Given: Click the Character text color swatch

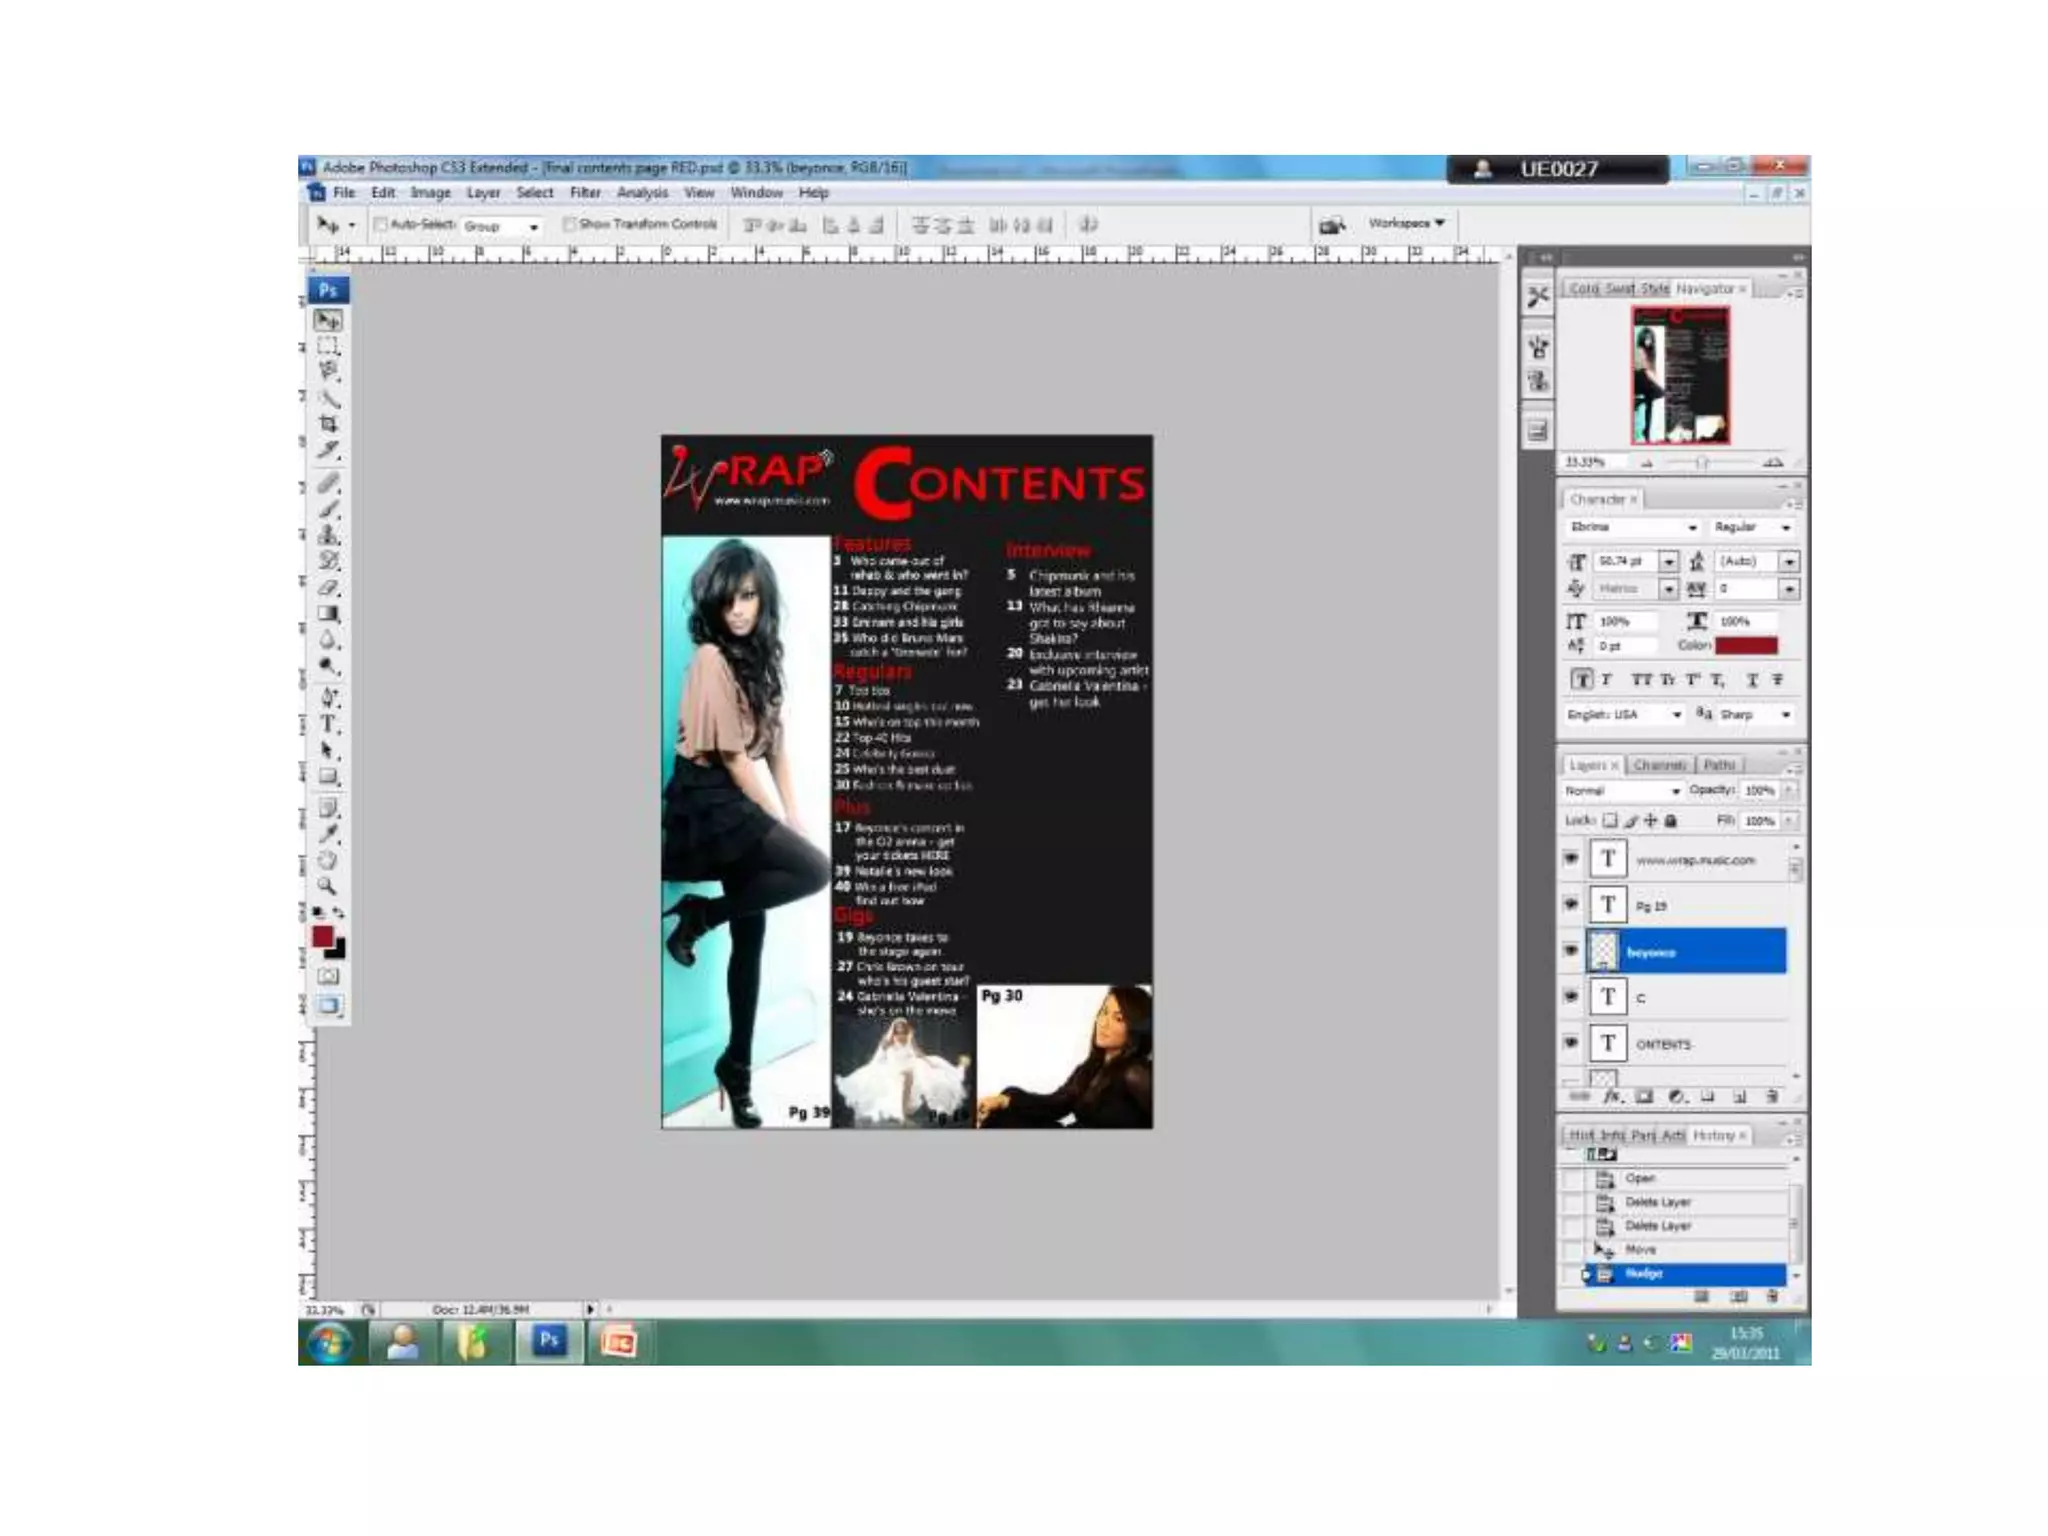Looking at the screenshot, I should (1747, 645).
